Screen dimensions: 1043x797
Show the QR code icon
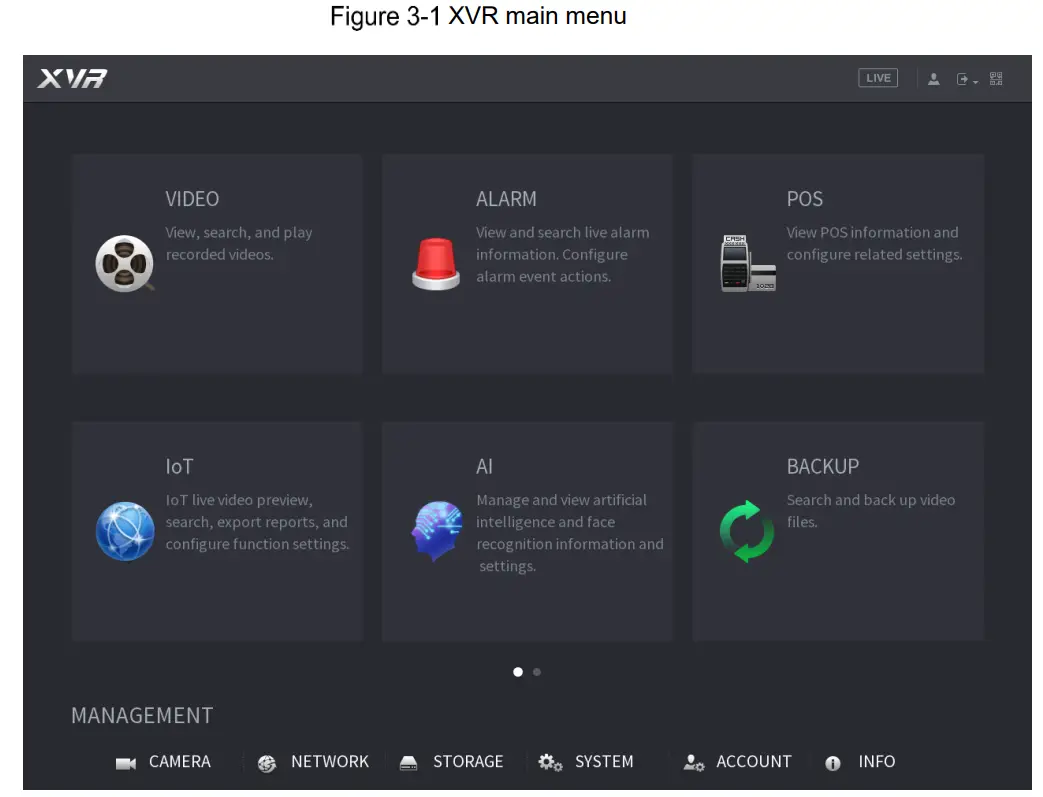click(996, 79)
